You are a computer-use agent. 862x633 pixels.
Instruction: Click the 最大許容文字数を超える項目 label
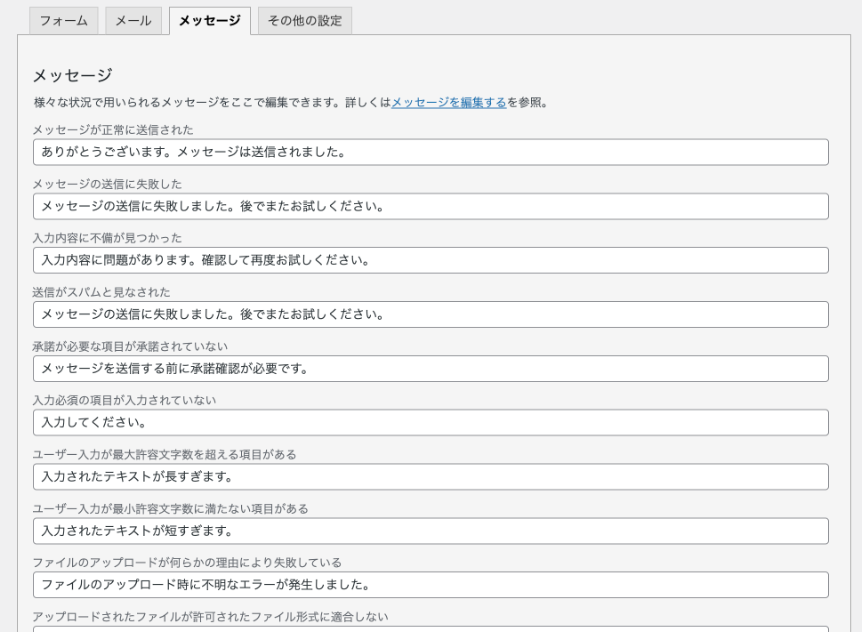pyautogui.click(x=164, y=454)
